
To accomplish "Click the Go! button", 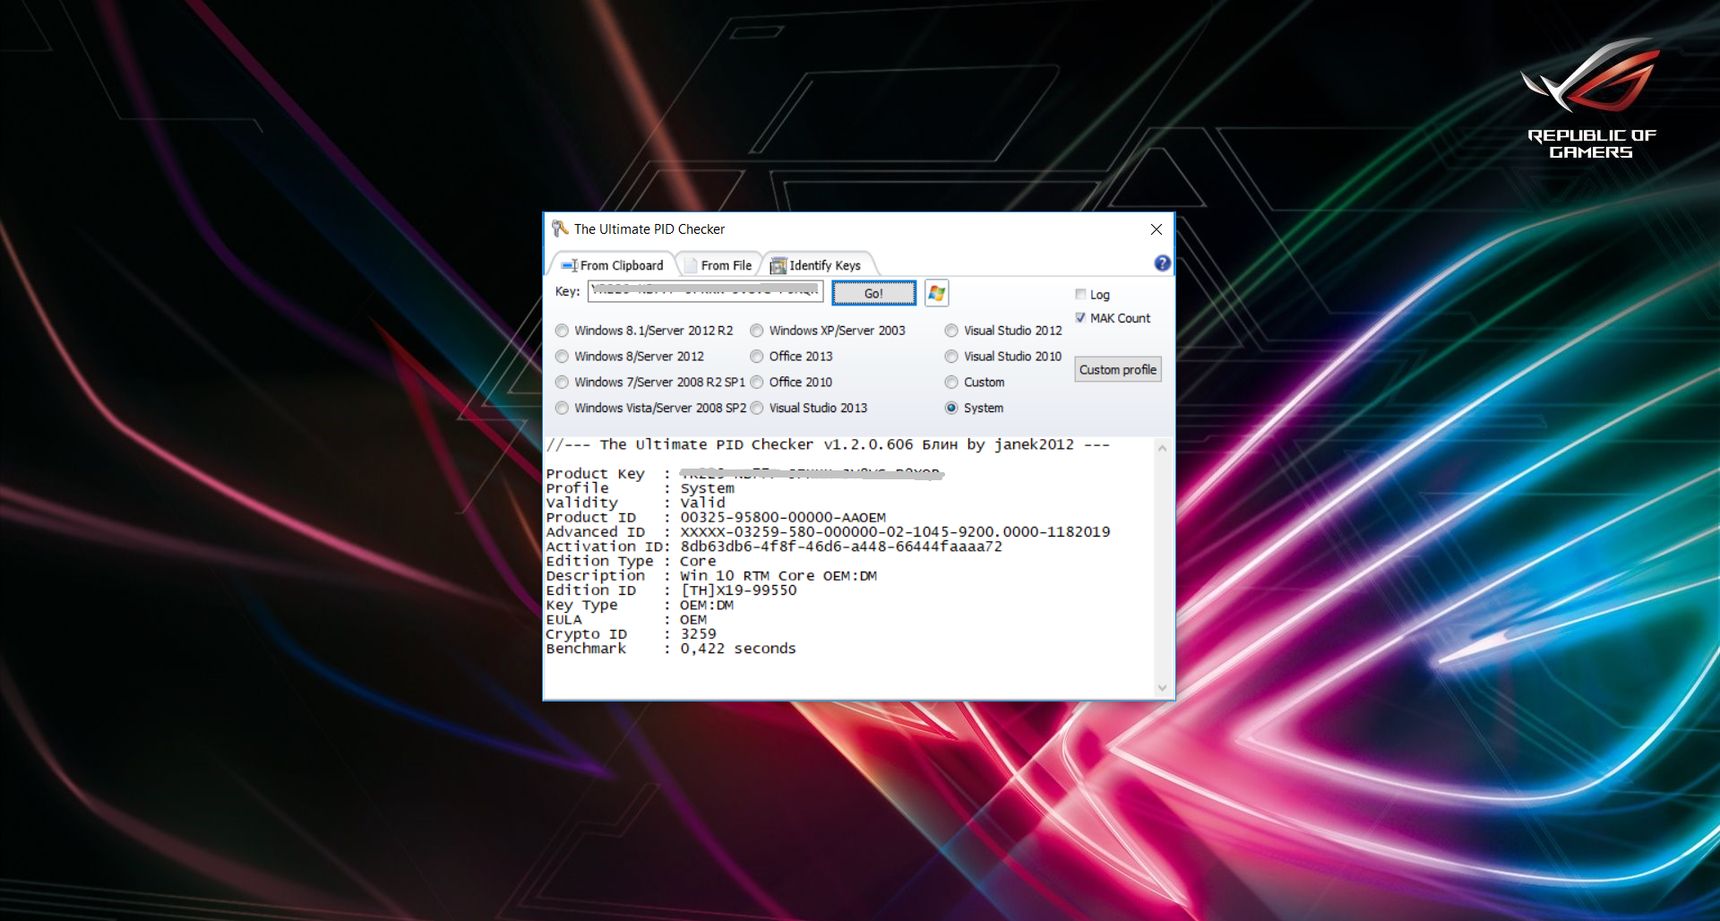I will pos(873,293).
